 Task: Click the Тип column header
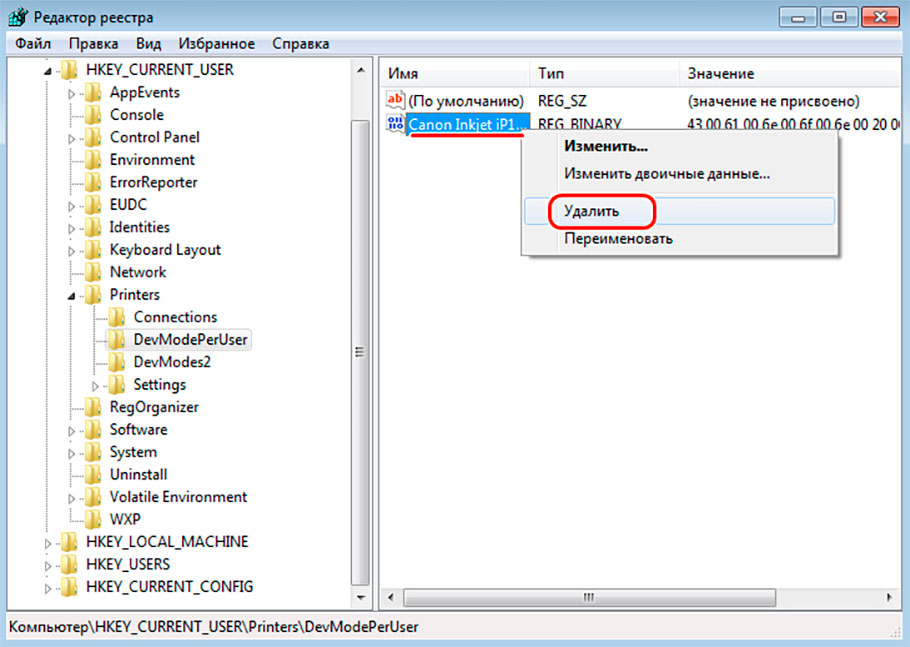point(552,74)
